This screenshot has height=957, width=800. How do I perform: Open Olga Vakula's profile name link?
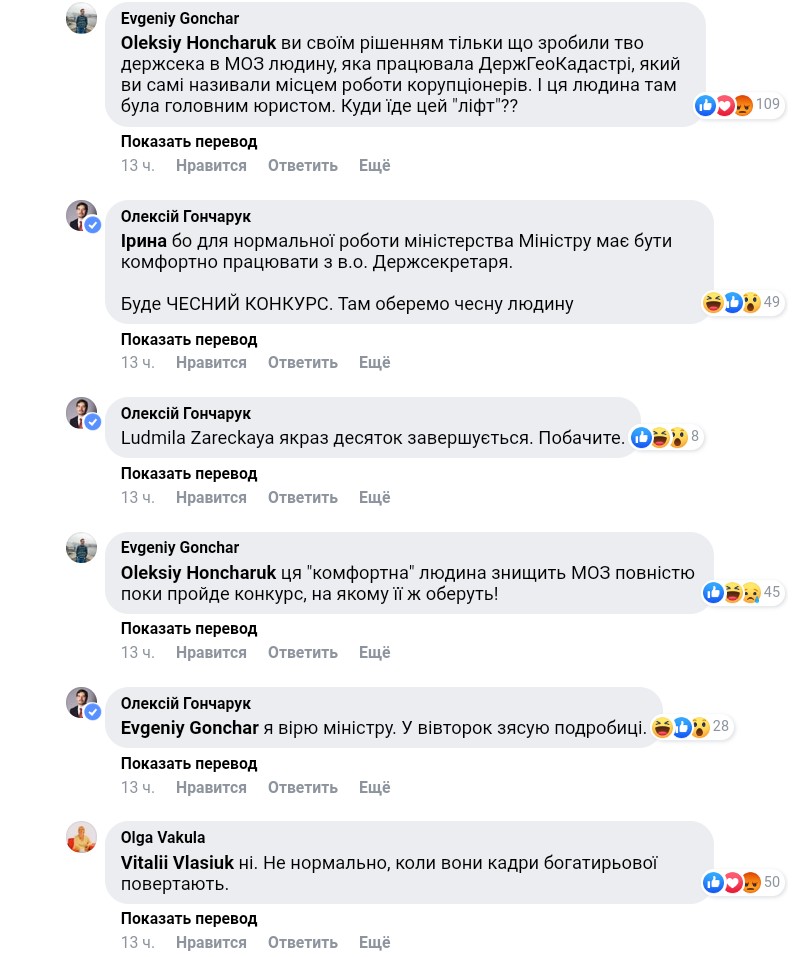163,837
